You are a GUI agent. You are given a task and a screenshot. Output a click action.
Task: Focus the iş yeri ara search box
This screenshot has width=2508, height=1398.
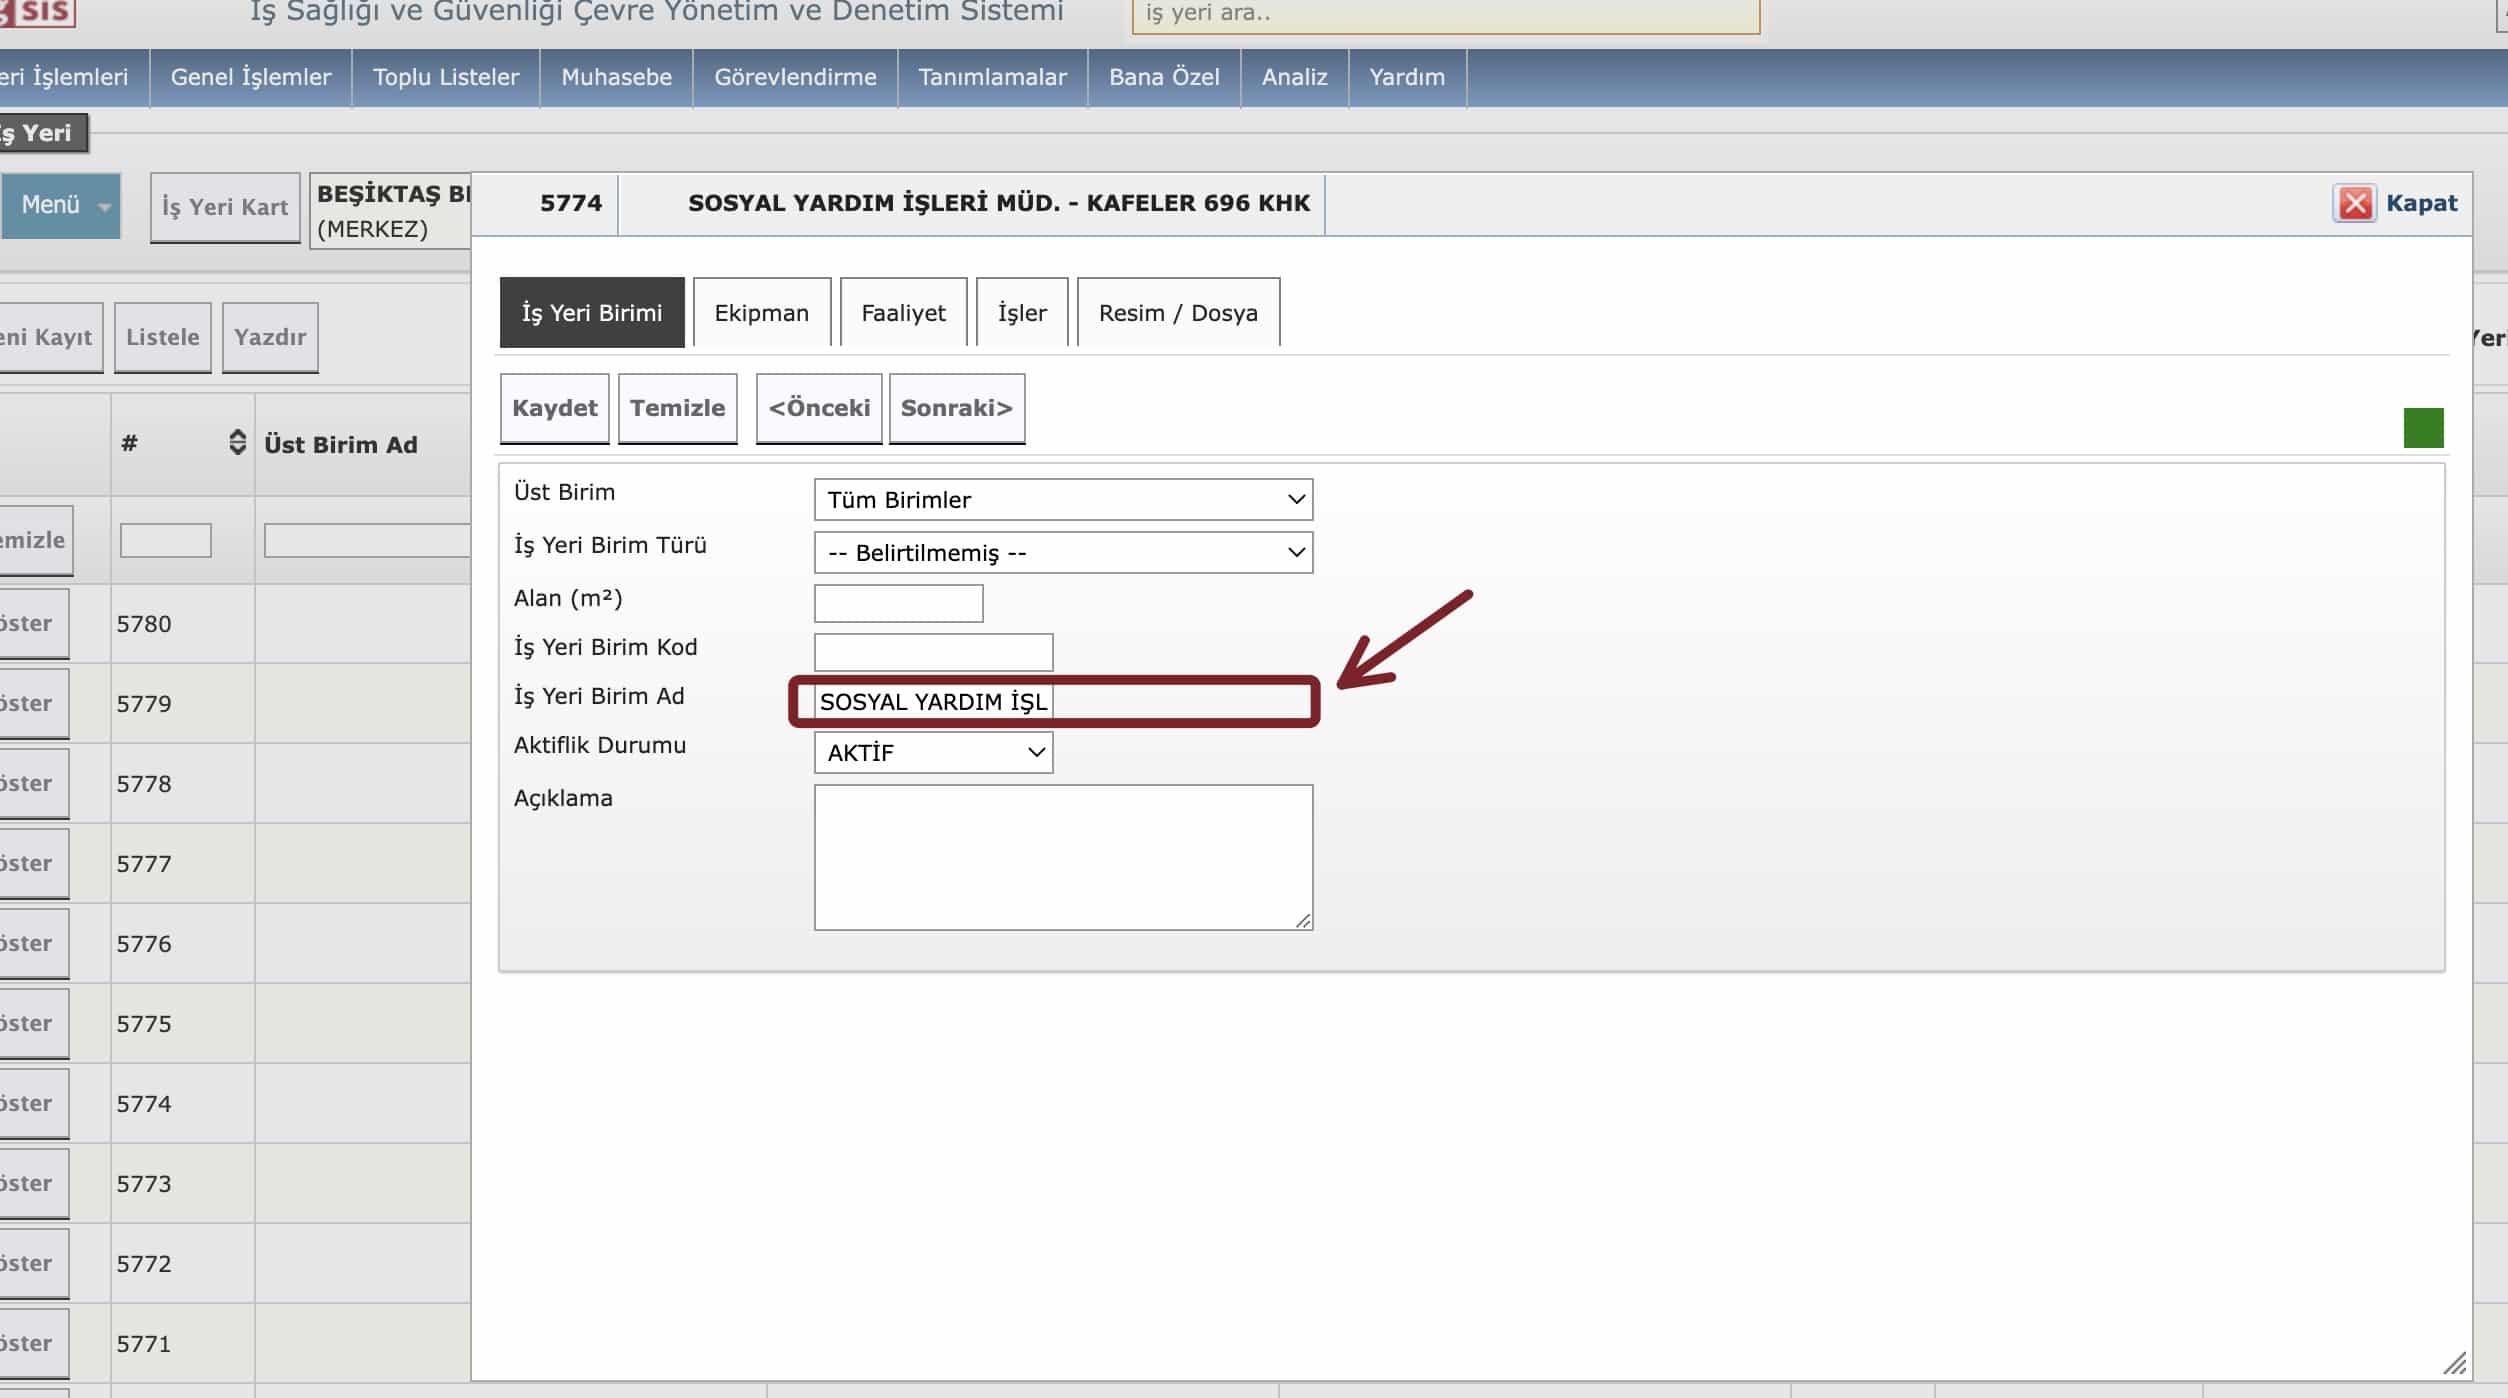pyautogui.click(x=1445, y=14)
